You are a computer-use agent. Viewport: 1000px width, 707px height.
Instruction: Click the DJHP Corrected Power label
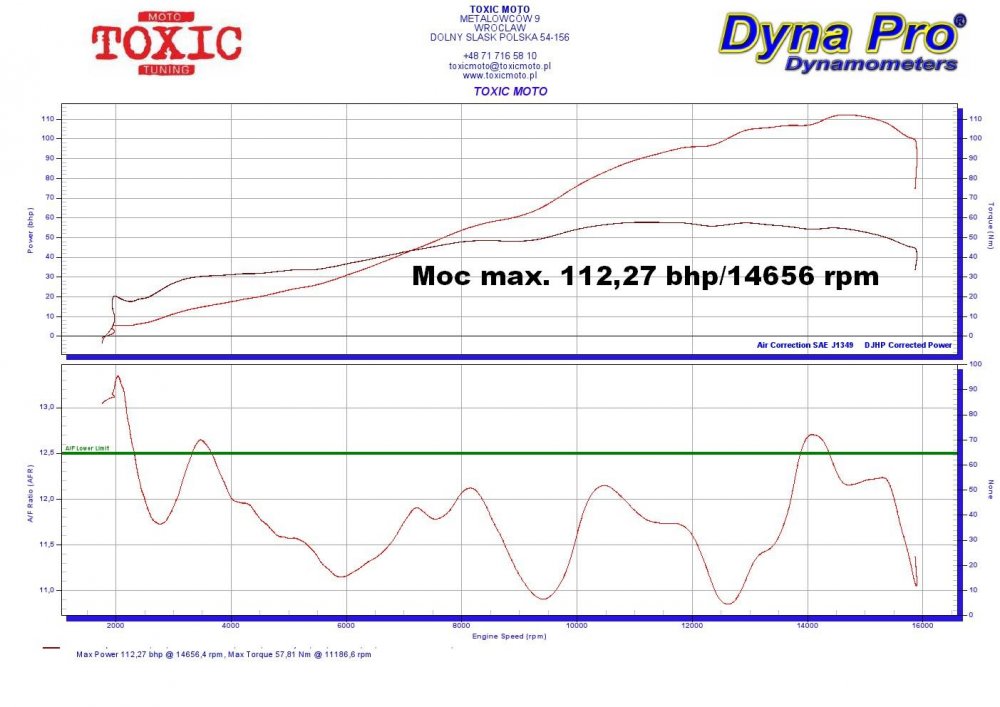(x=908, y=344)
